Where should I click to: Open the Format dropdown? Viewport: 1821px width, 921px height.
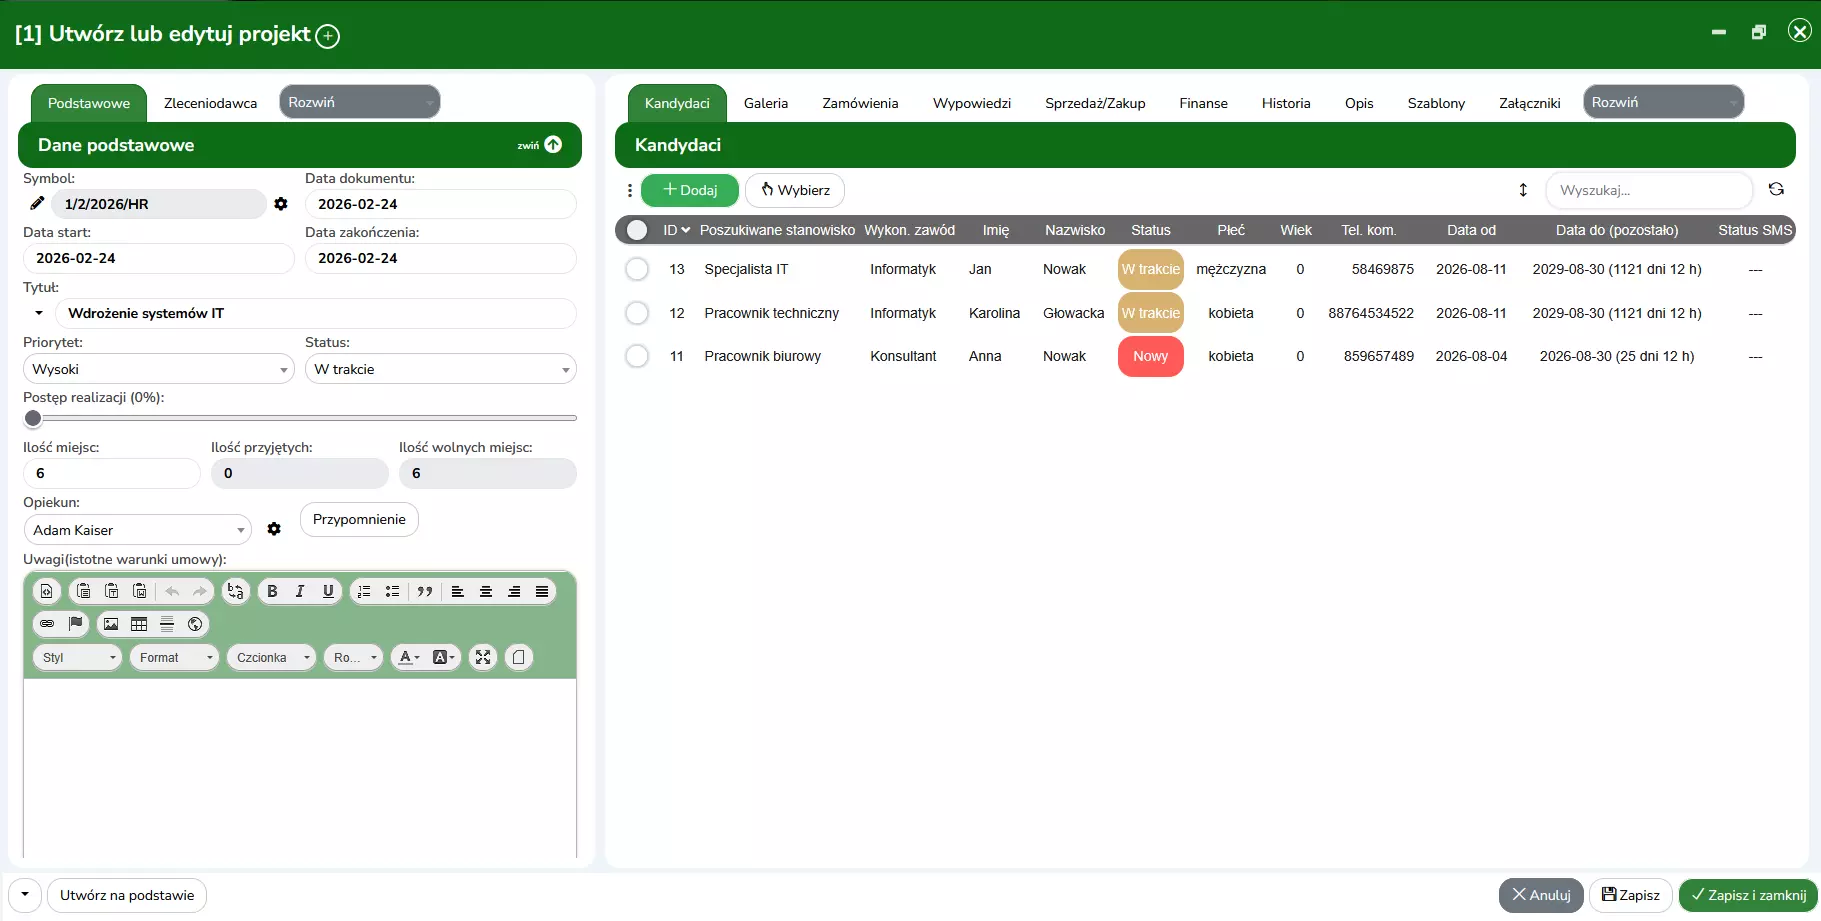coord(174,657)
